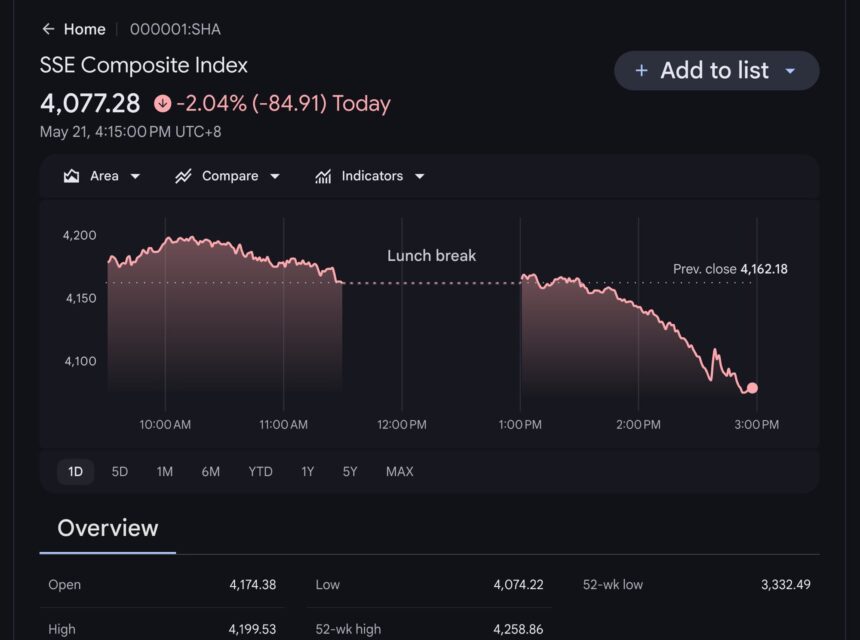
Task: Select the 6M time range
Action: click(x=211, y=472)
